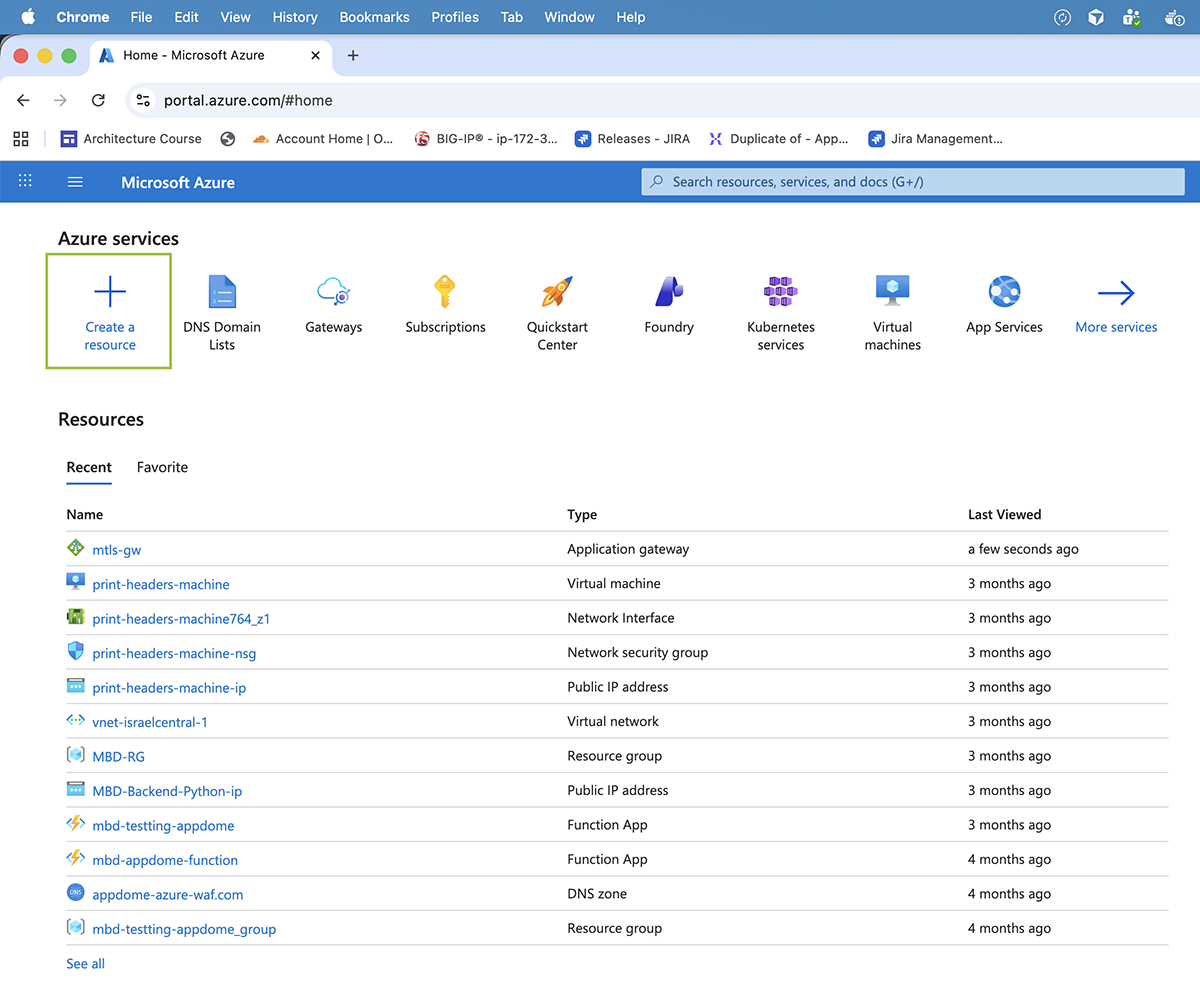The width and height of the screenshot is (1200, 983).
Task: Open the Chrome History menu
Action: [x=295, y=17]
